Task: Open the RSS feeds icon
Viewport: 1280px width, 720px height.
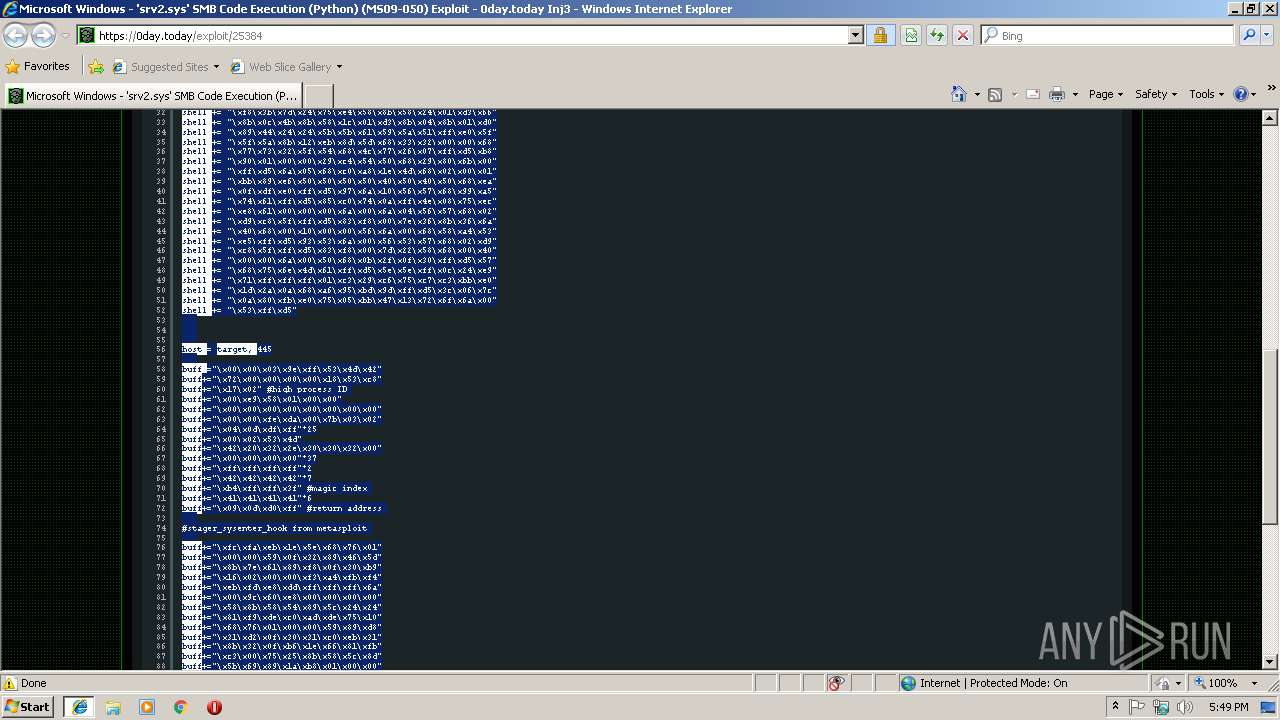Action: pyautogui.click(x=995, y=94)
